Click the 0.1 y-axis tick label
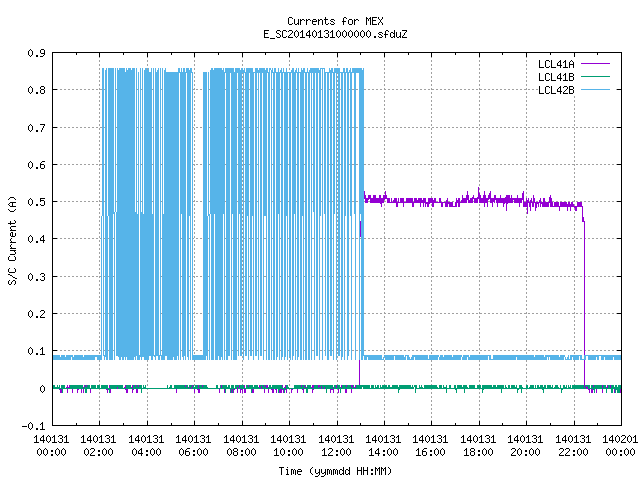640x480 pixels. click(36, 351)
